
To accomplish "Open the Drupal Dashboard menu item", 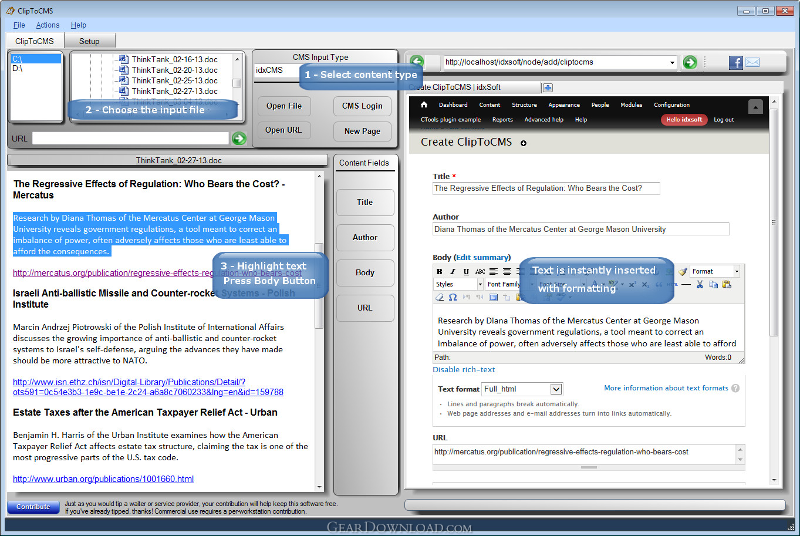I will click(x=453, y=105).
